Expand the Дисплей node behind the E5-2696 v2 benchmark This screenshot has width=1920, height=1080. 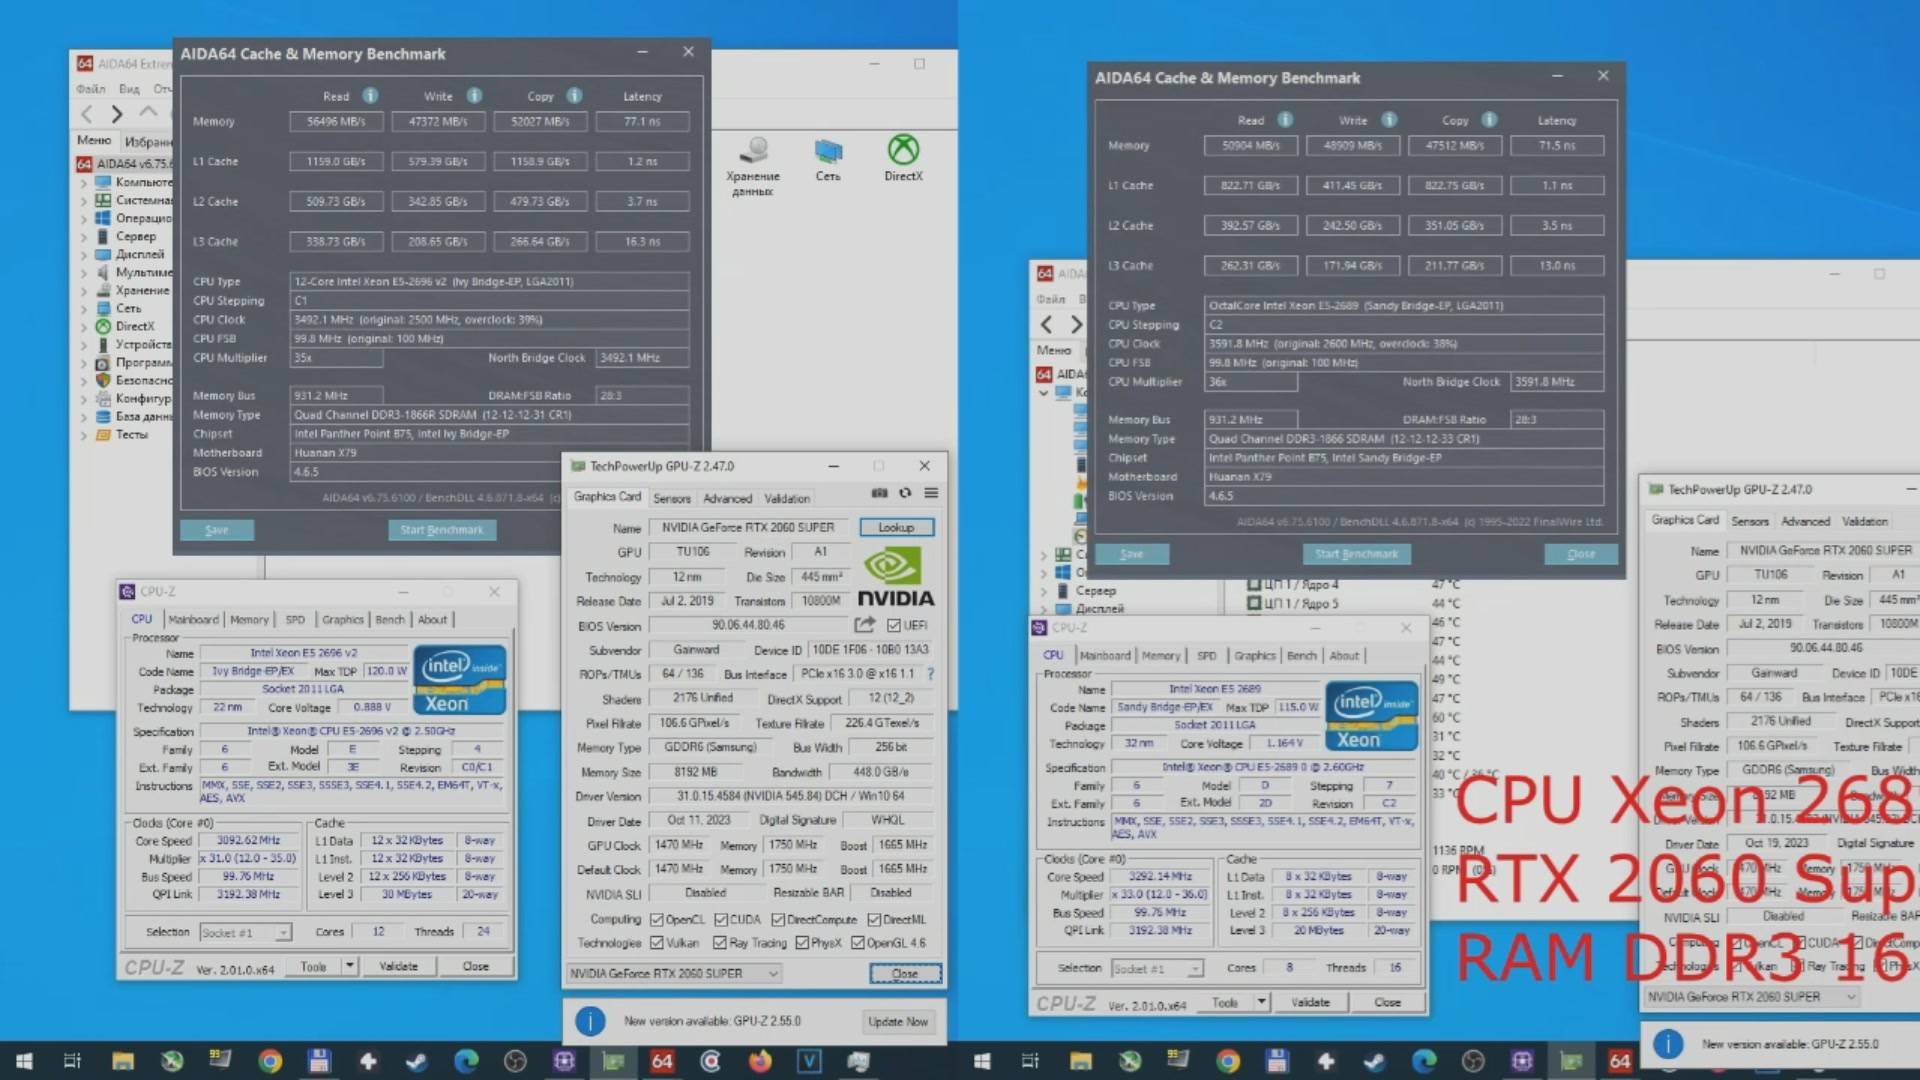tap(84, 255)
